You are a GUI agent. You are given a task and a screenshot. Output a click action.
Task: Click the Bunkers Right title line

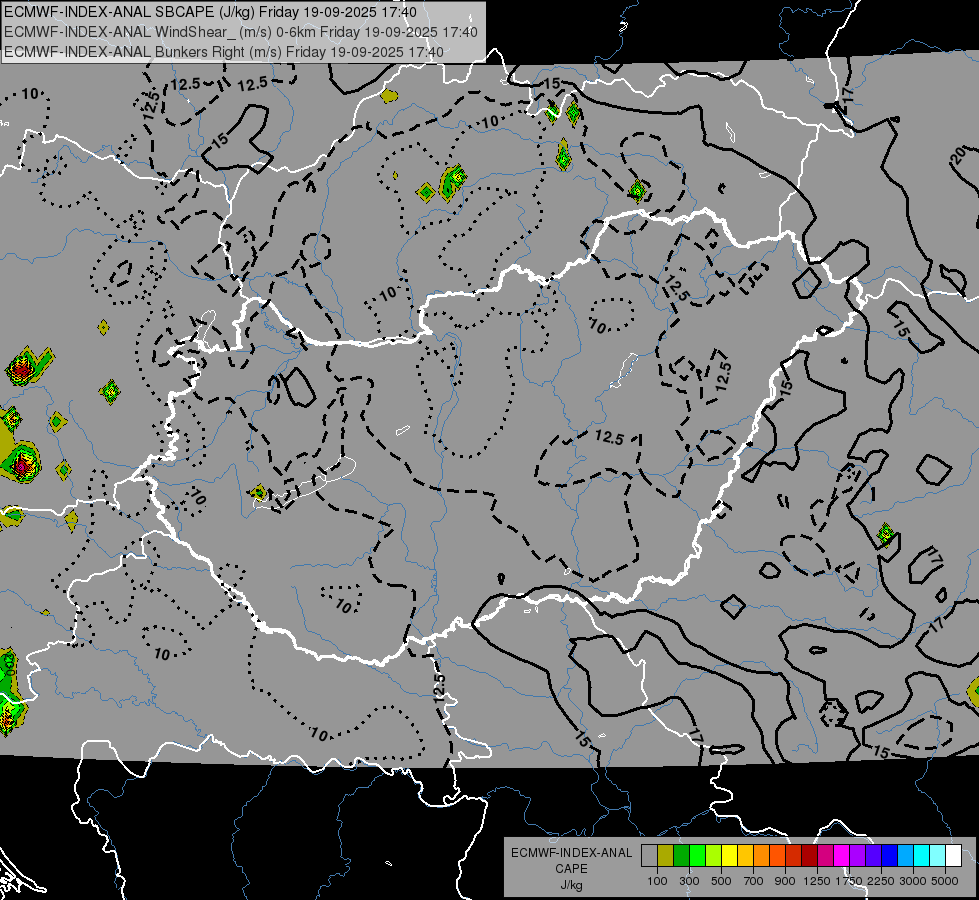224,52
